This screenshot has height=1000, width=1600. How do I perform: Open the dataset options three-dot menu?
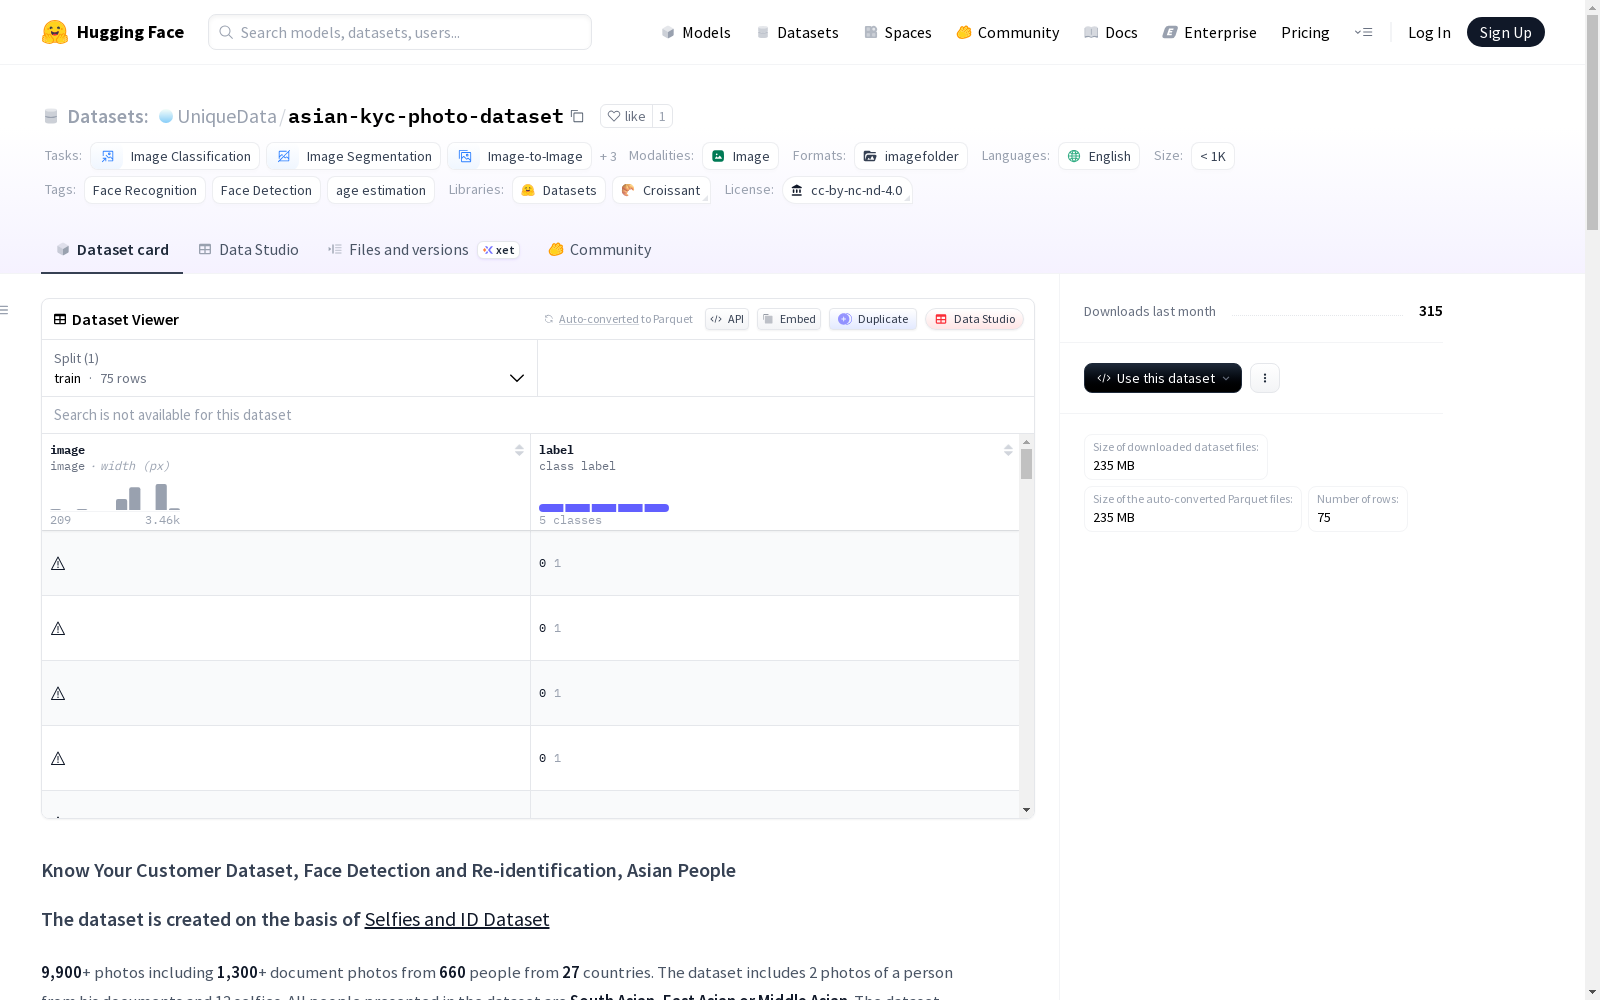click(x=1265, y=378)
